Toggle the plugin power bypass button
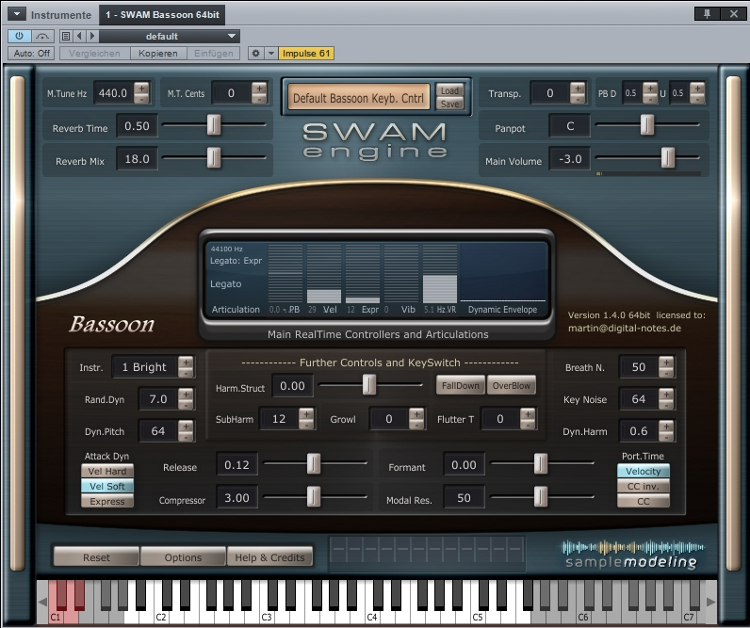 (x=20, y=36)
